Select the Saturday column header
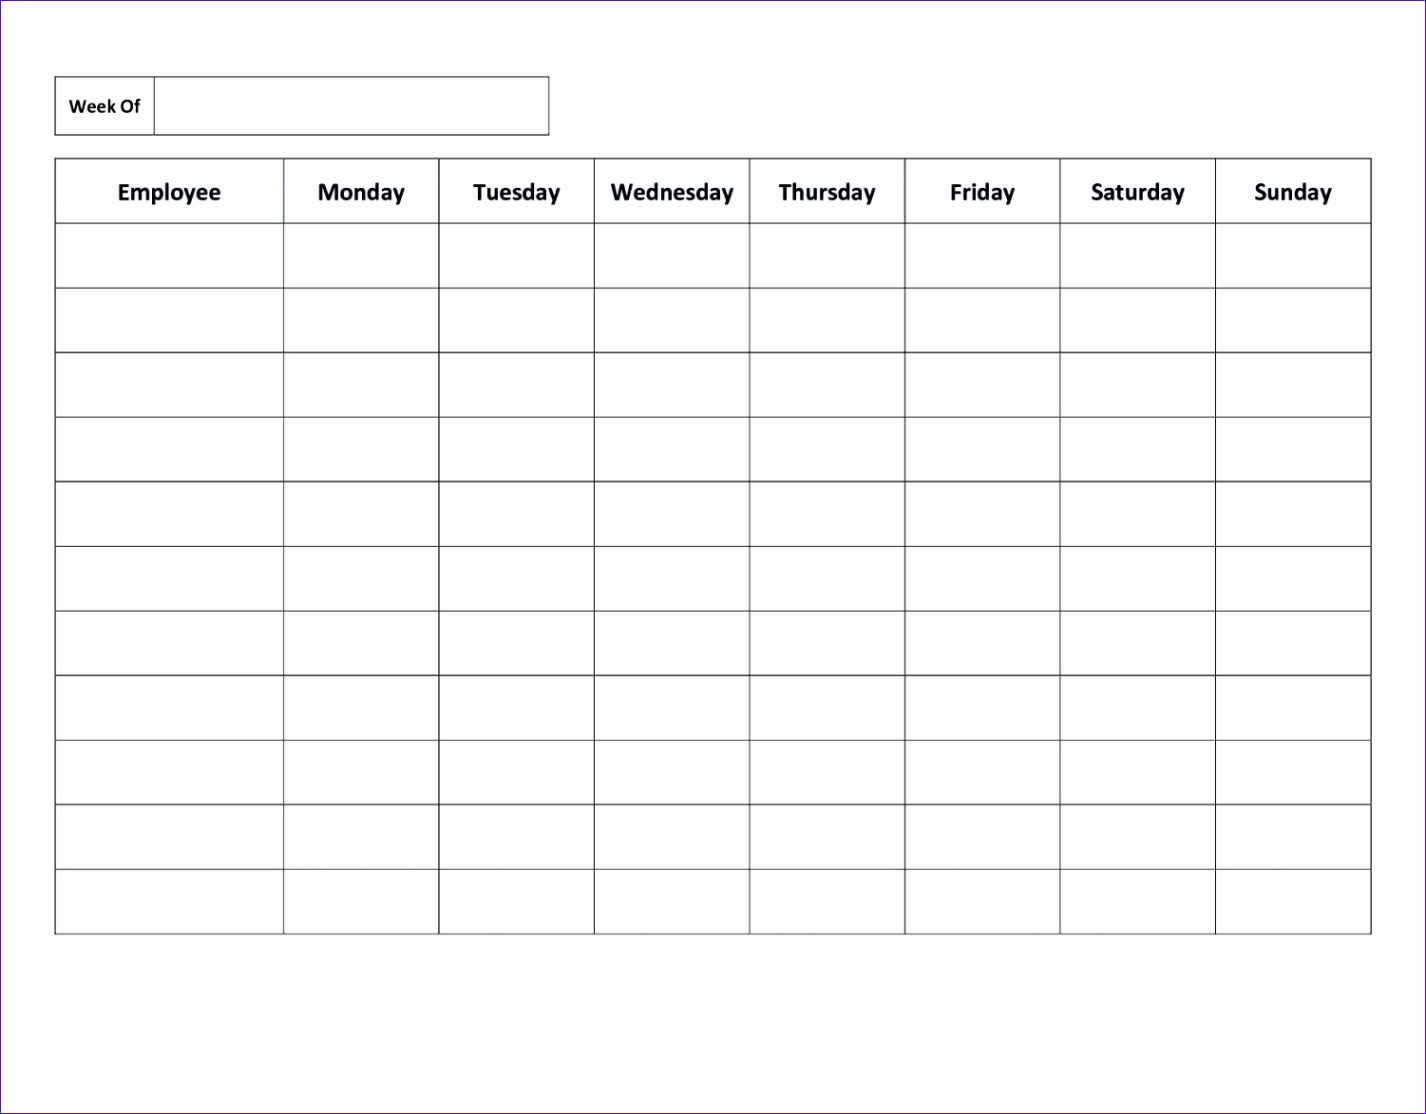Screen dimensions: 1426x1114 point(1138,191)
